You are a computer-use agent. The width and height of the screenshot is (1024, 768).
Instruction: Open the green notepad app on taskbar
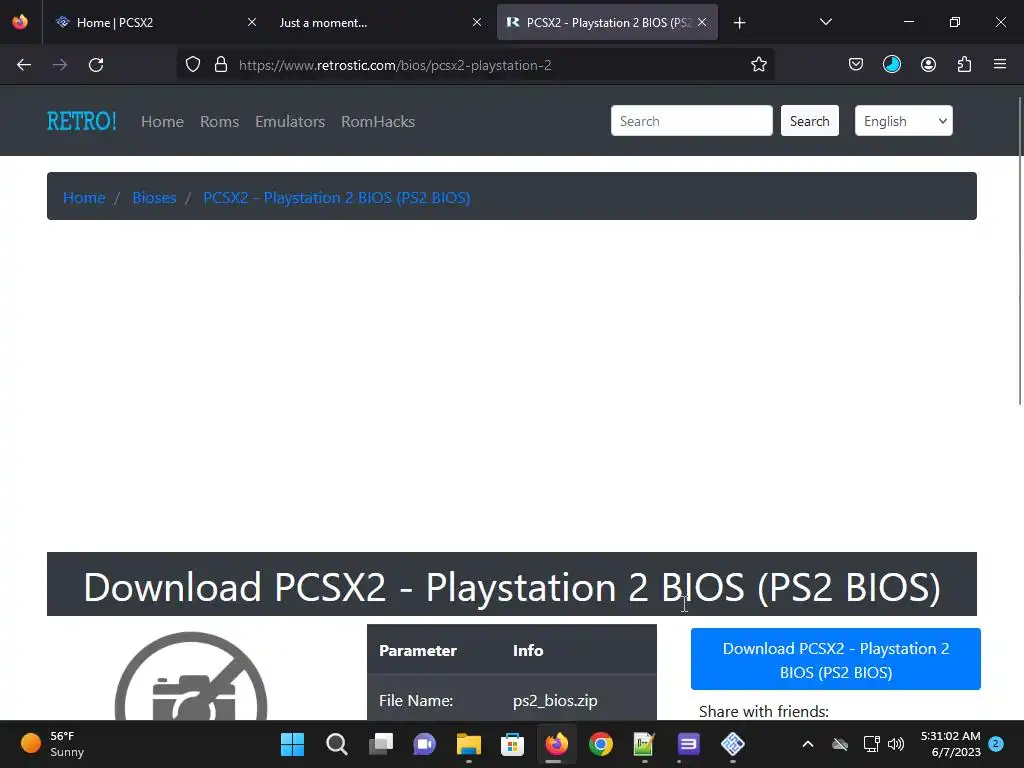[x=644, y=744]
